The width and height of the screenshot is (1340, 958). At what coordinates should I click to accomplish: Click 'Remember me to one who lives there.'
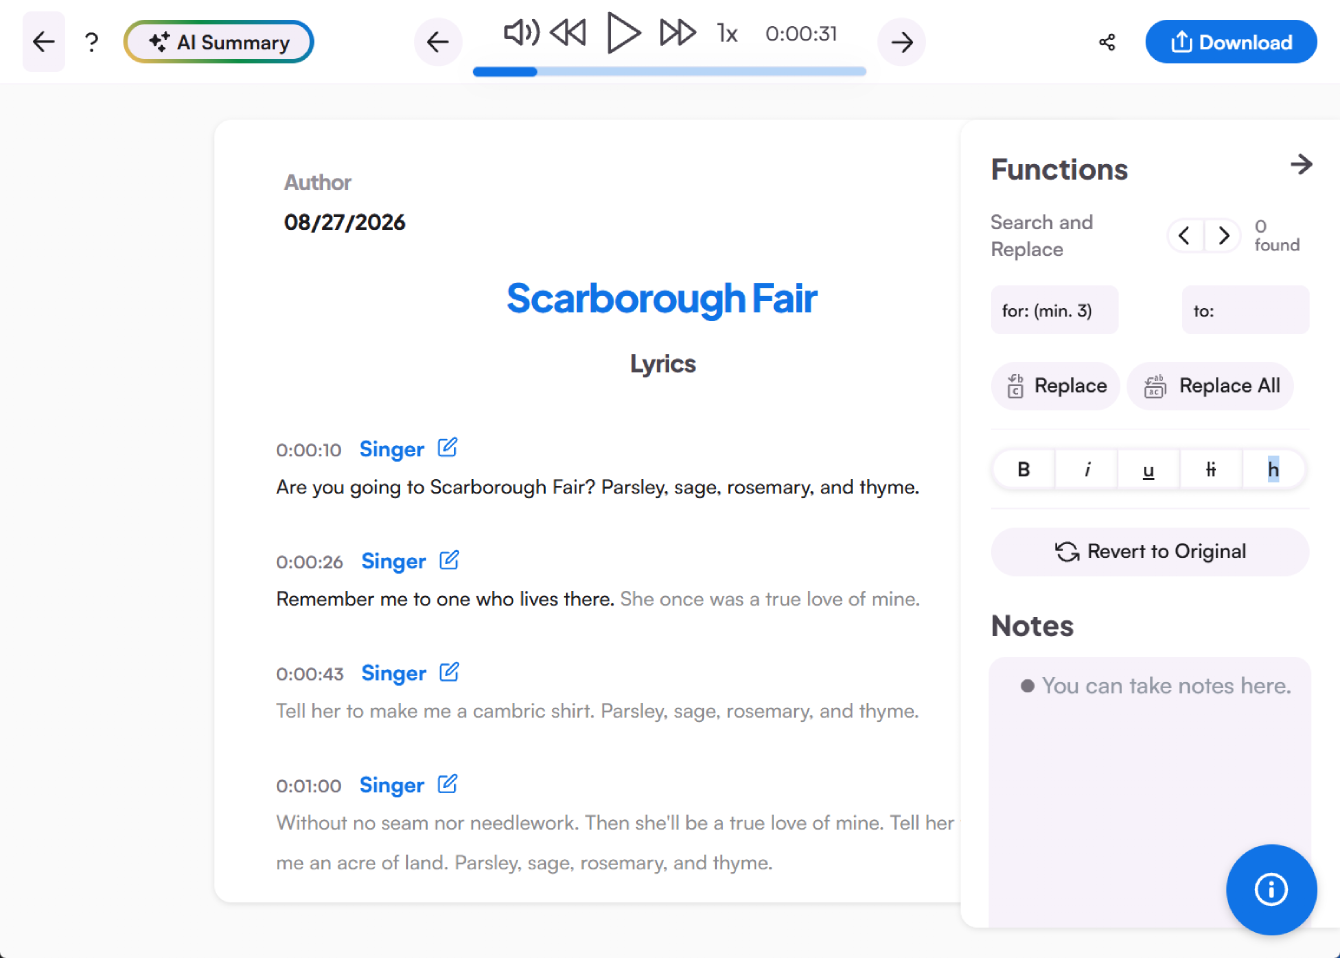[x=445, y=599]
